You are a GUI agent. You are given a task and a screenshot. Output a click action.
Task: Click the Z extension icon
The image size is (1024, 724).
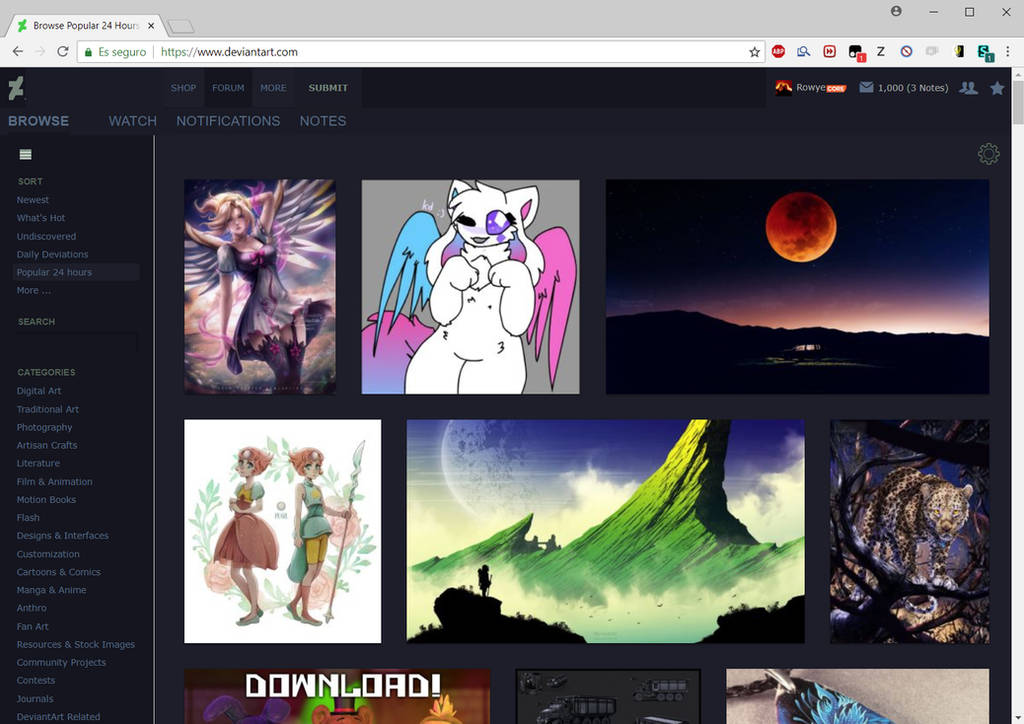tap(880, 52)
